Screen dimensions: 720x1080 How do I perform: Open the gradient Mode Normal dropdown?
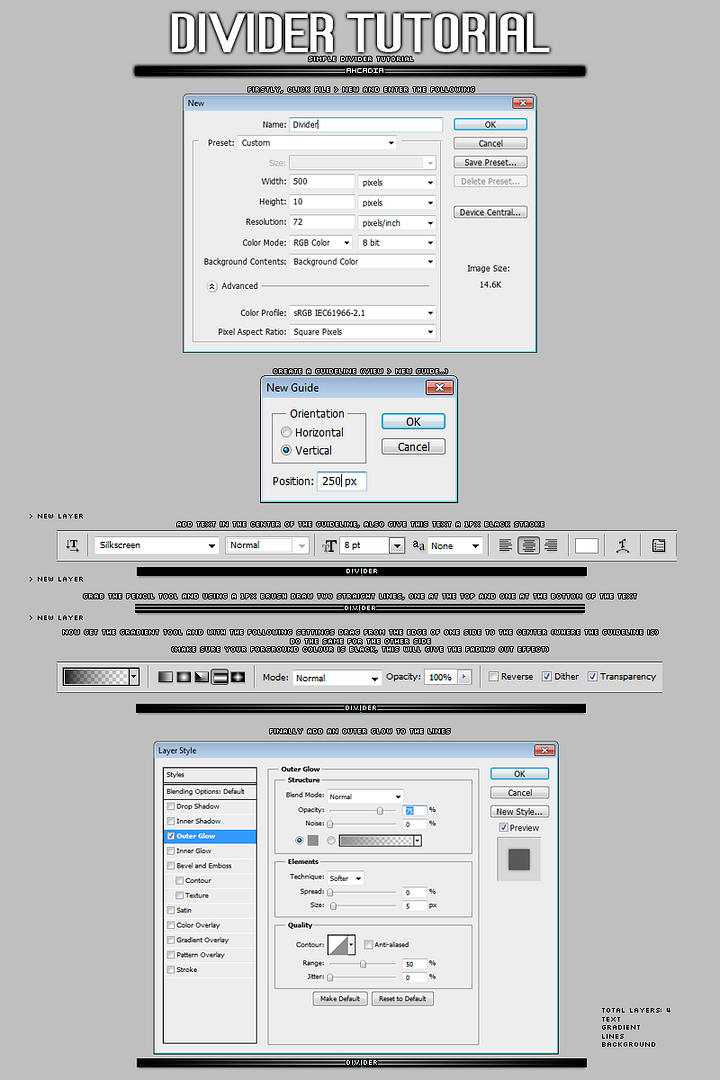pyautogui.click(x=337, y=678)
